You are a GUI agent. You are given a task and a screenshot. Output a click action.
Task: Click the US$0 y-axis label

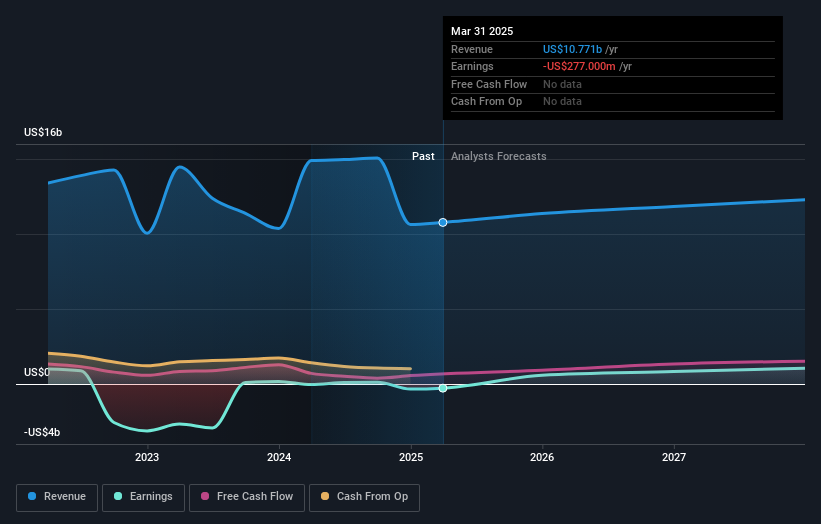37,373
